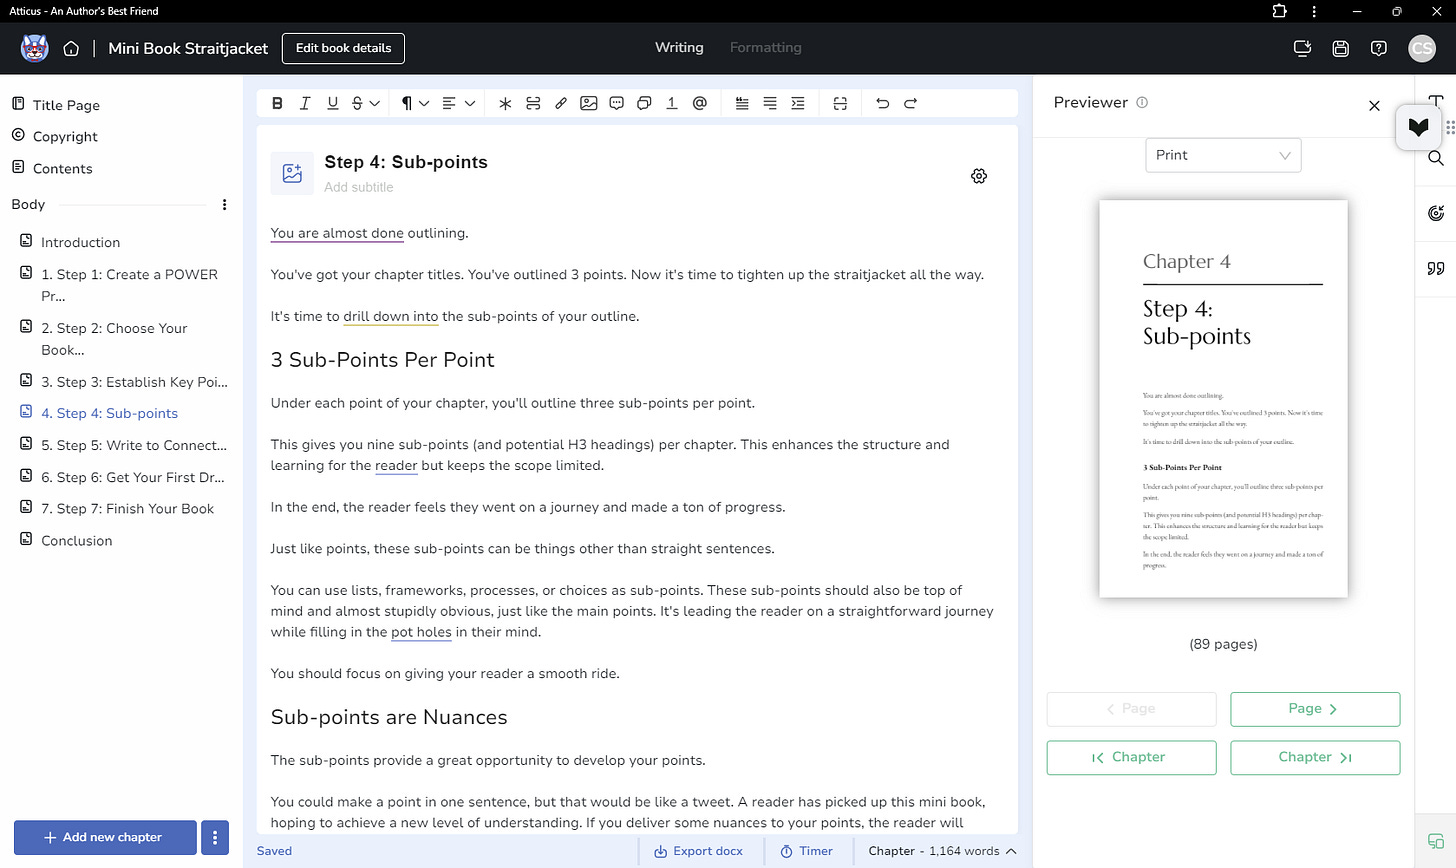1456x868 pixels.
Task: Insert an image into the chapter
Action: [589, 103]
